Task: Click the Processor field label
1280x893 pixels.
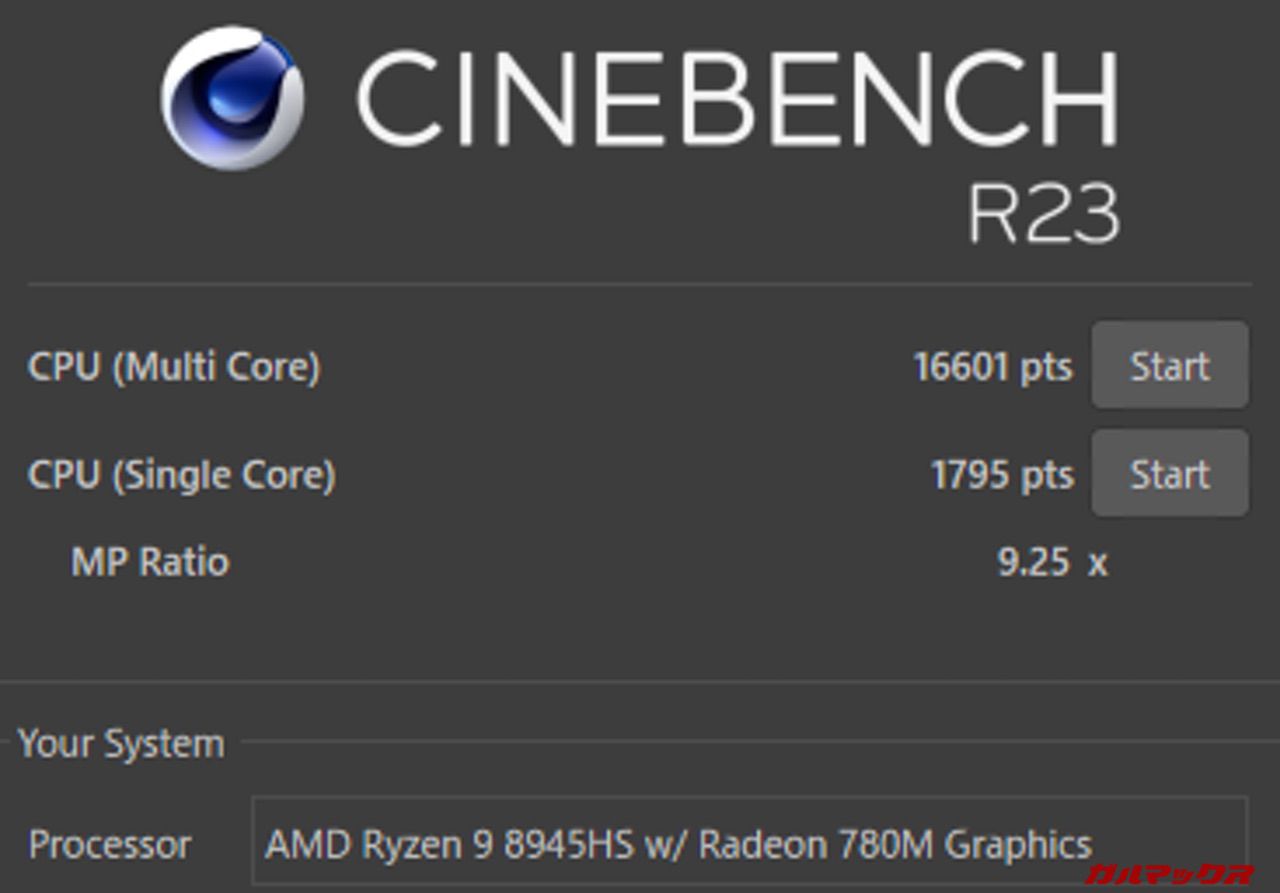Action: click(x=109, y=845)
